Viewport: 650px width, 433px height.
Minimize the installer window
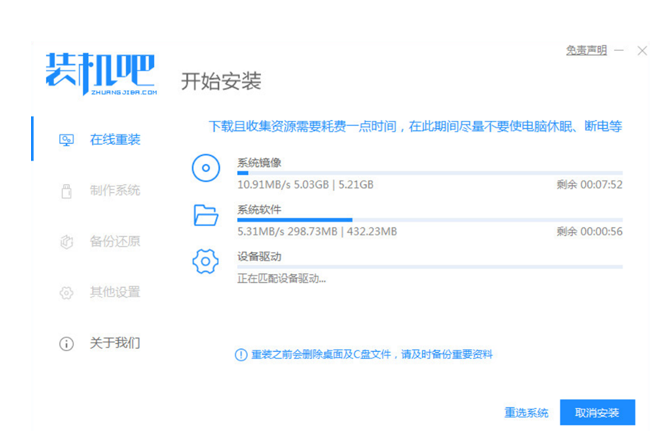619,50
